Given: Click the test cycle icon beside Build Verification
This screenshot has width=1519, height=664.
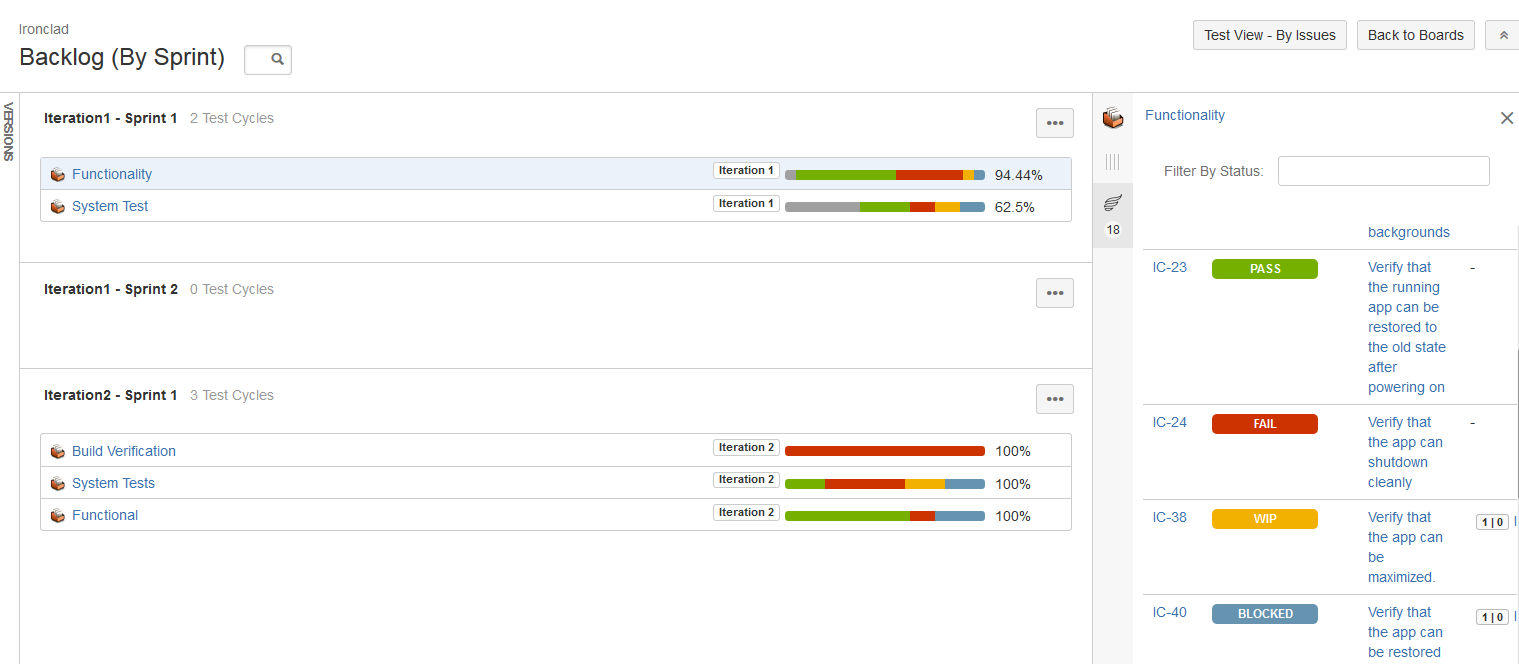Looking at the screenshot, I should pos(57,451).
